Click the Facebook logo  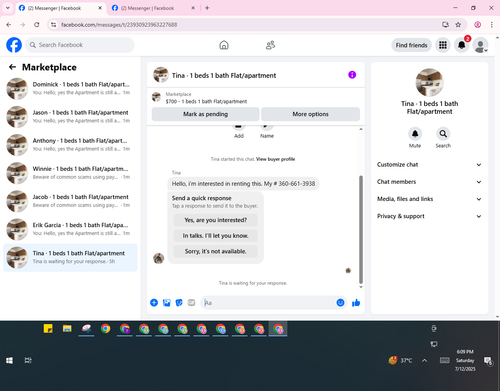(x=14, y=45)
